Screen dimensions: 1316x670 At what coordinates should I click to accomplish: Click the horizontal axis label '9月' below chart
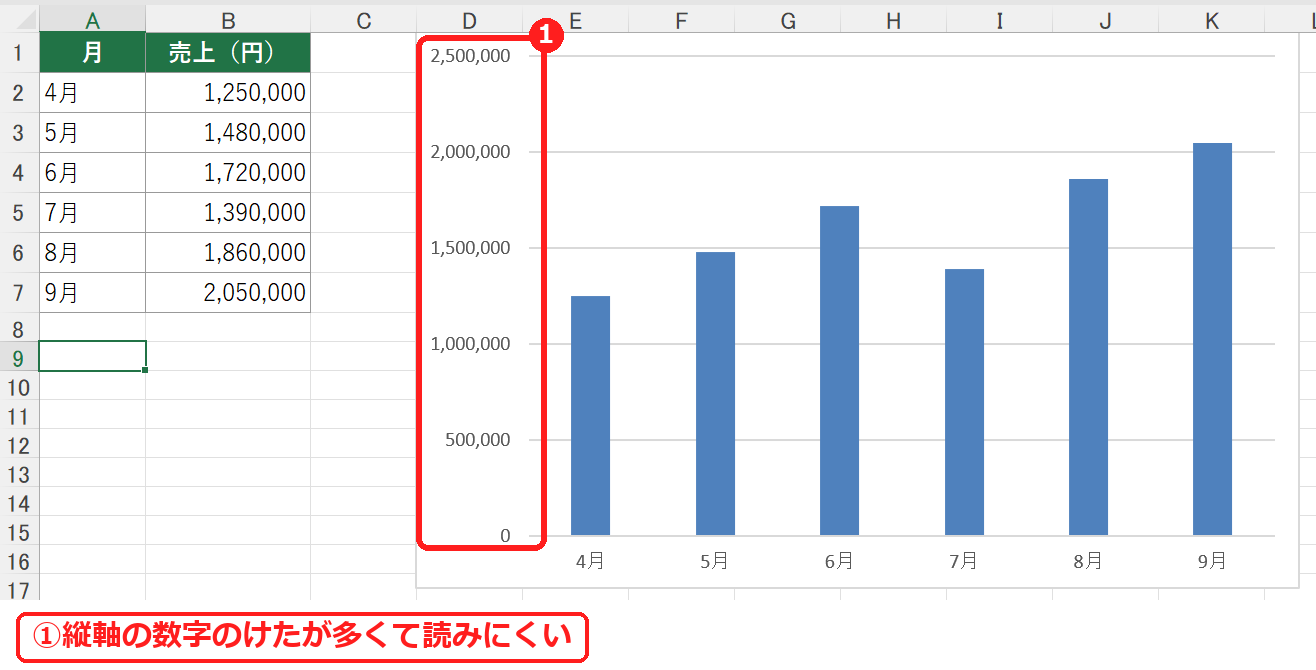(1212, 561)
